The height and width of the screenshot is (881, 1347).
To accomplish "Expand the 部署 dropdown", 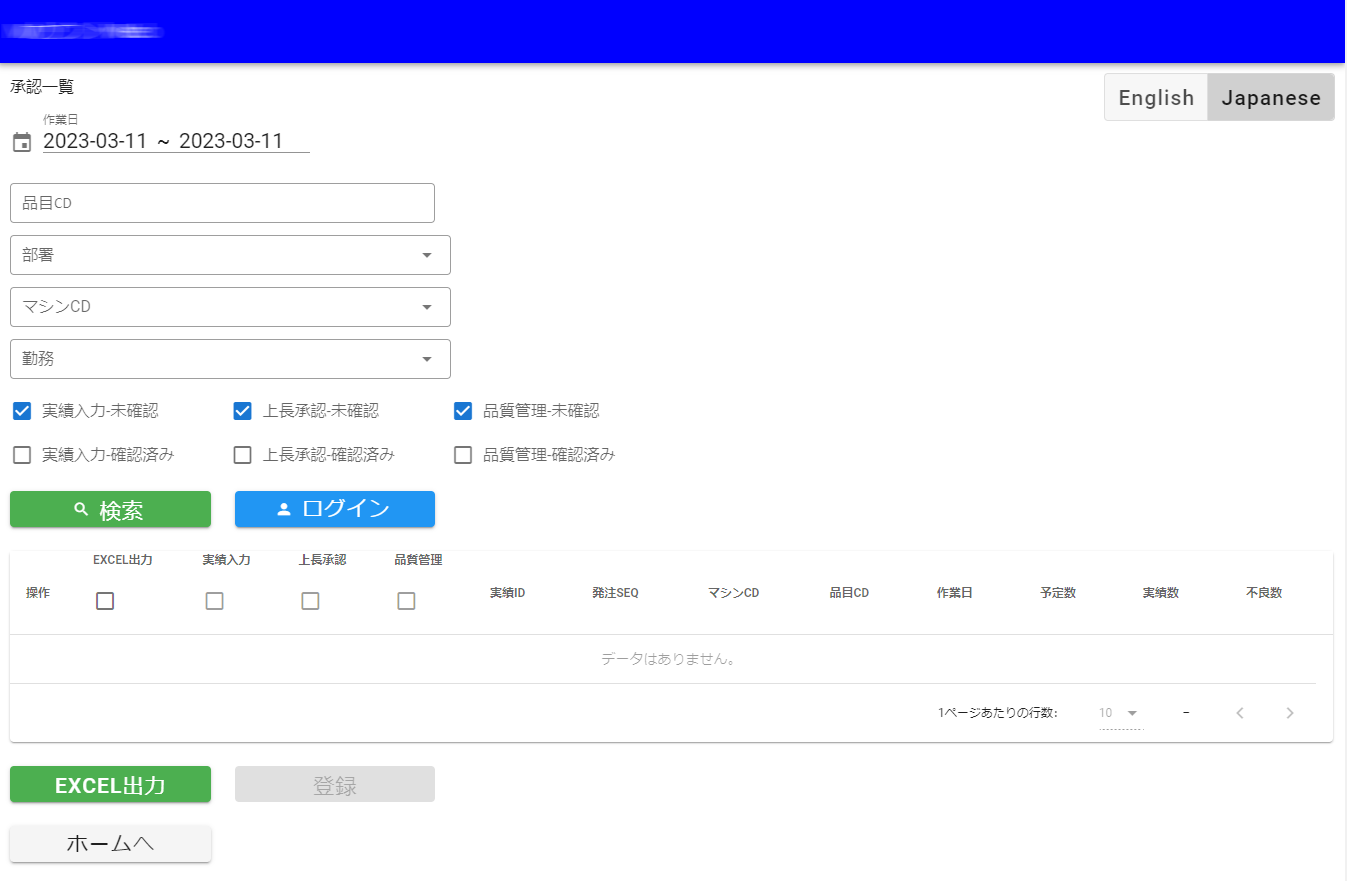I will pyautogui.click(x=230, y=255).
